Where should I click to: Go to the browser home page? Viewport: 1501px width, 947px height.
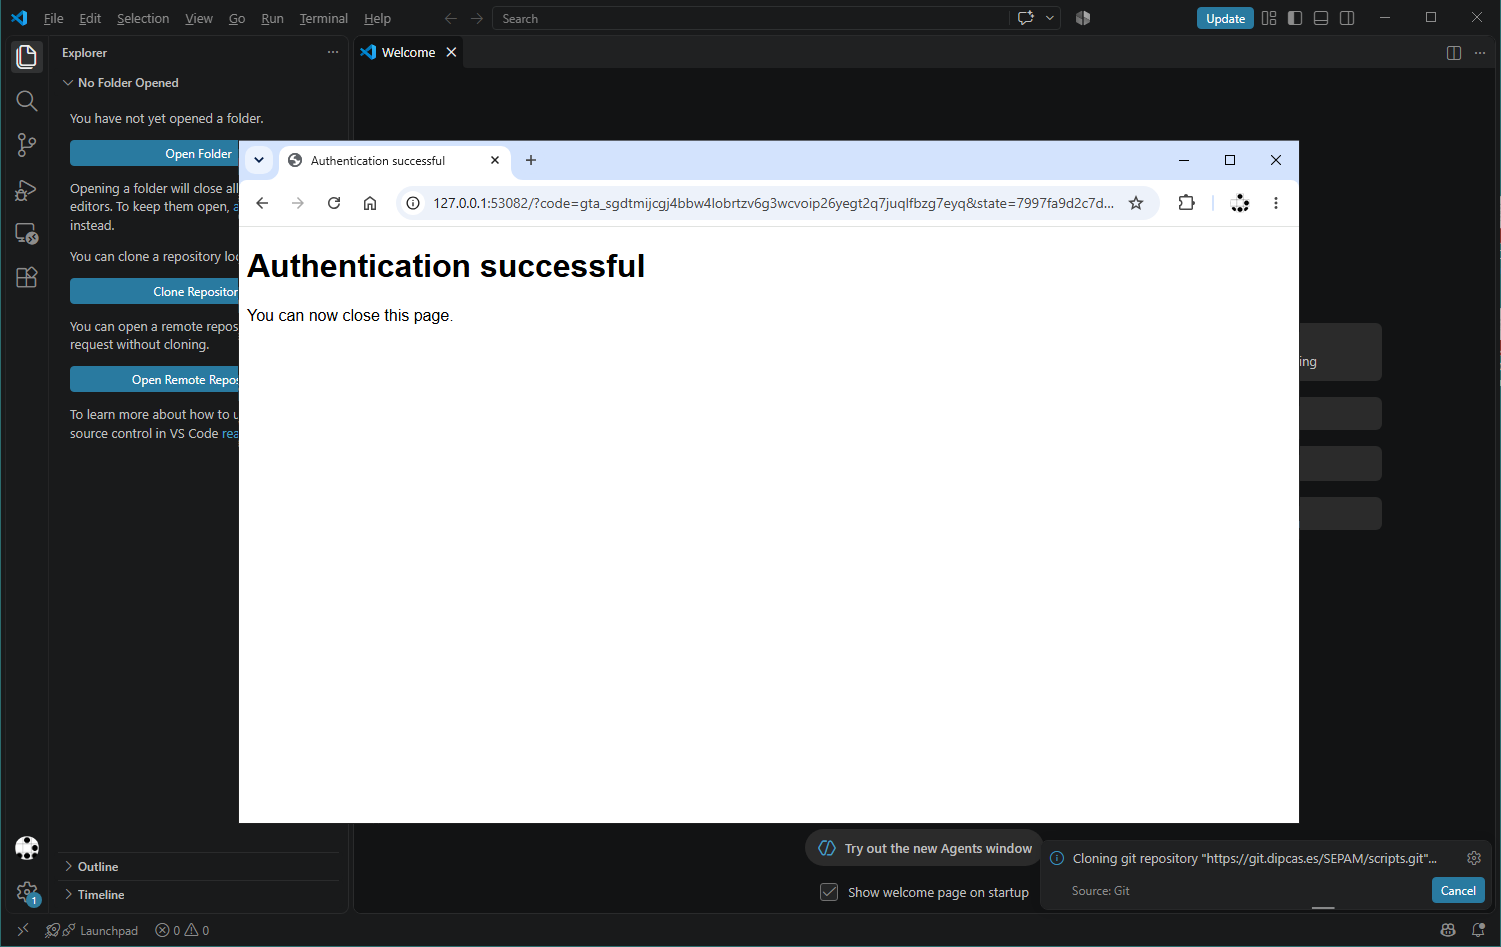pyautogui.click(x=370, y=203)
